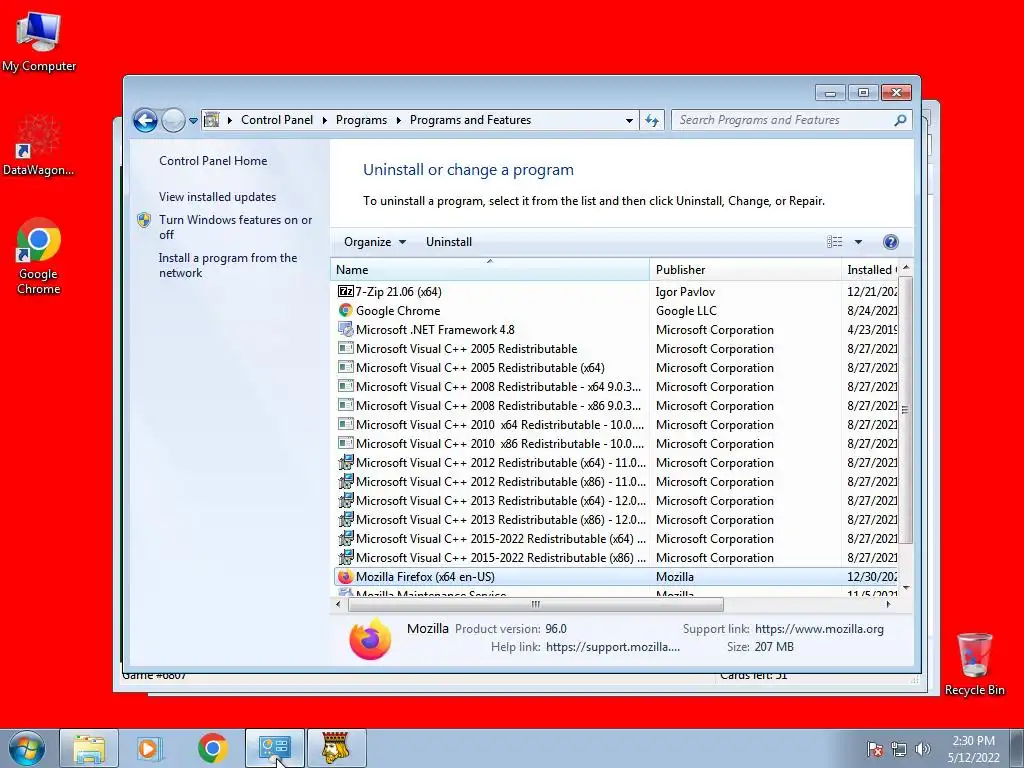
Task: Open Chrome from the taskbar
Action: [x=212, y=748]
